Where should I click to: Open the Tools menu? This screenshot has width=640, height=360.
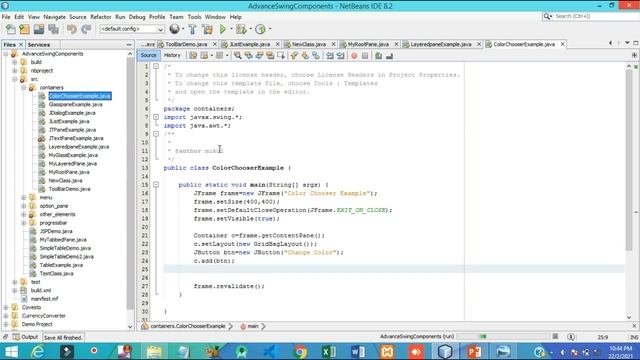[x=194, y=17]
